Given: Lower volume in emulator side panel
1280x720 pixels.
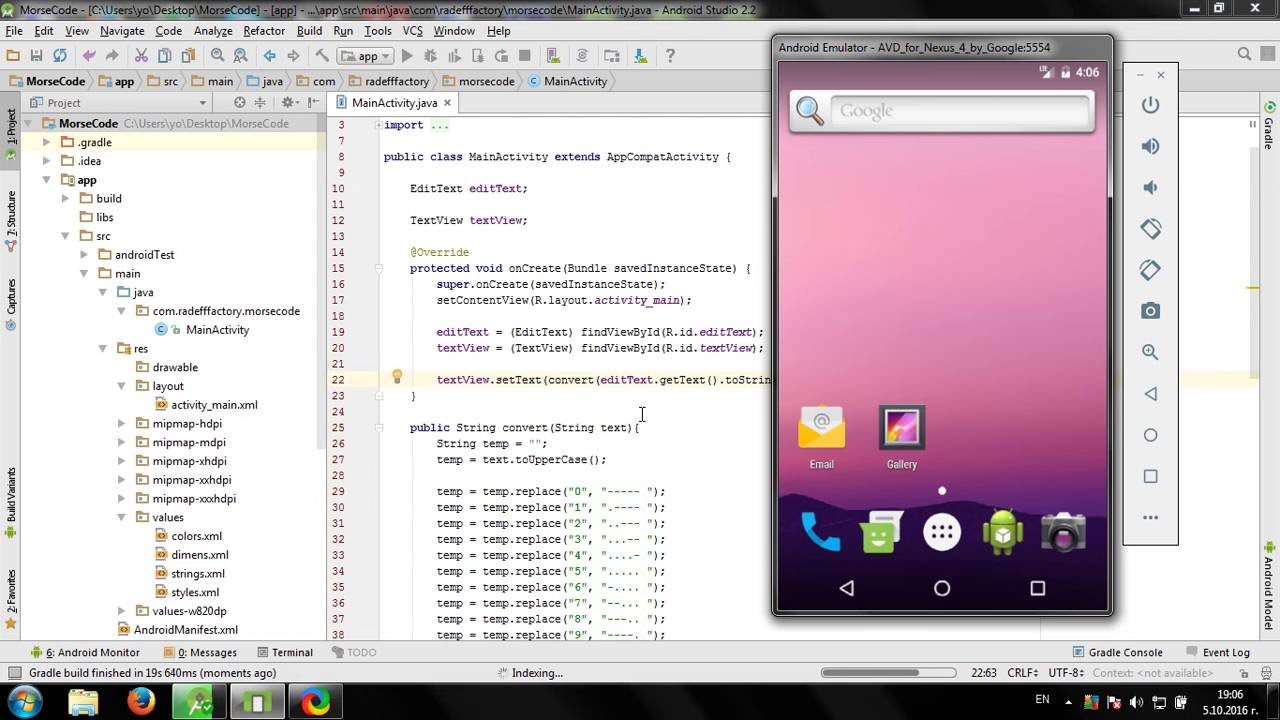Looking at the screenshot, I should (1150, 187).
